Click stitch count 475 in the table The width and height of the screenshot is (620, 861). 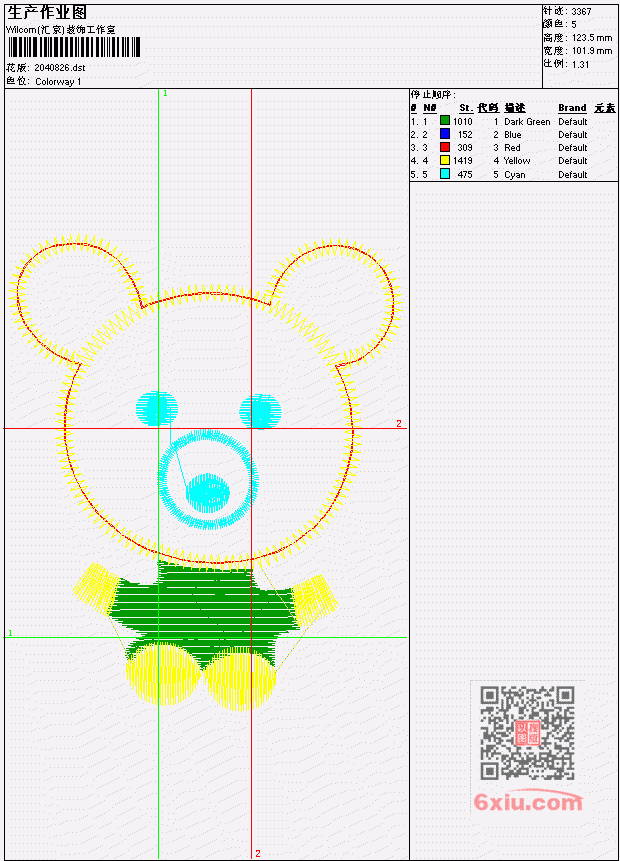[x=465, y=175]
